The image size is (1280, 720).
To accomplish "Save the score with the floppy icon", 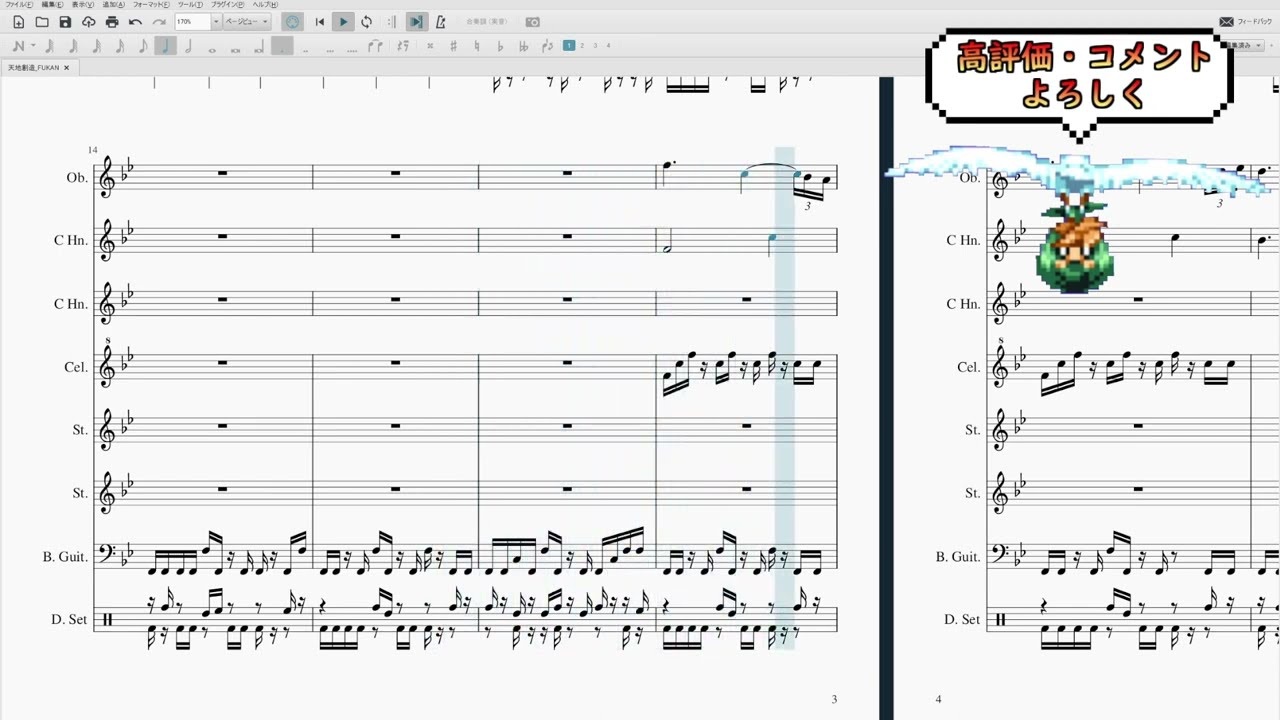I will (65, 22).
